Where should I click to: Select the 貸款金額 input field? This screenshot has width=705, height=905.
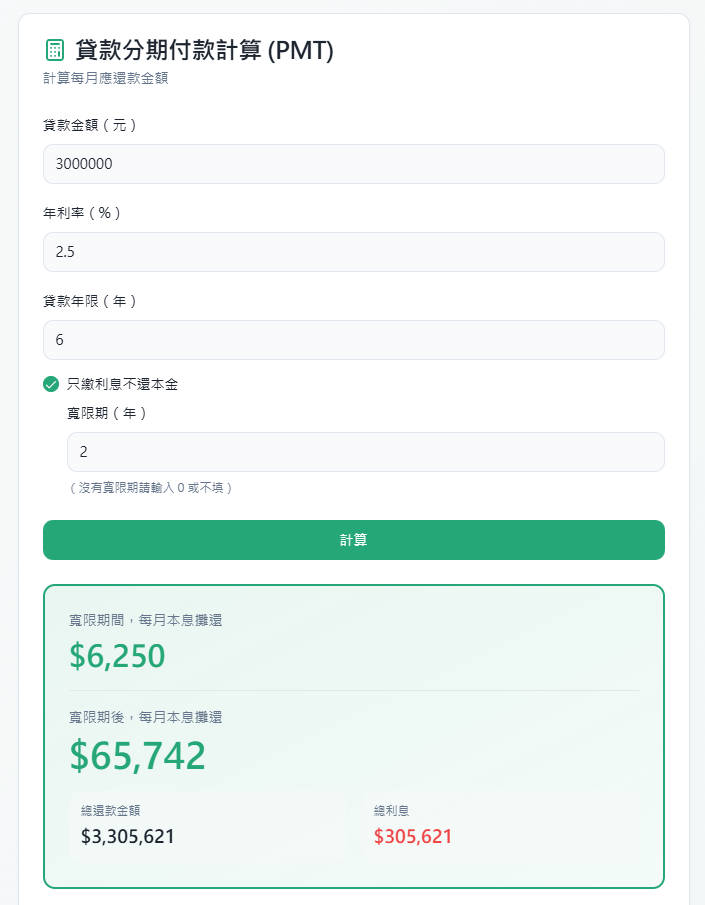click(x=352, y=163)
